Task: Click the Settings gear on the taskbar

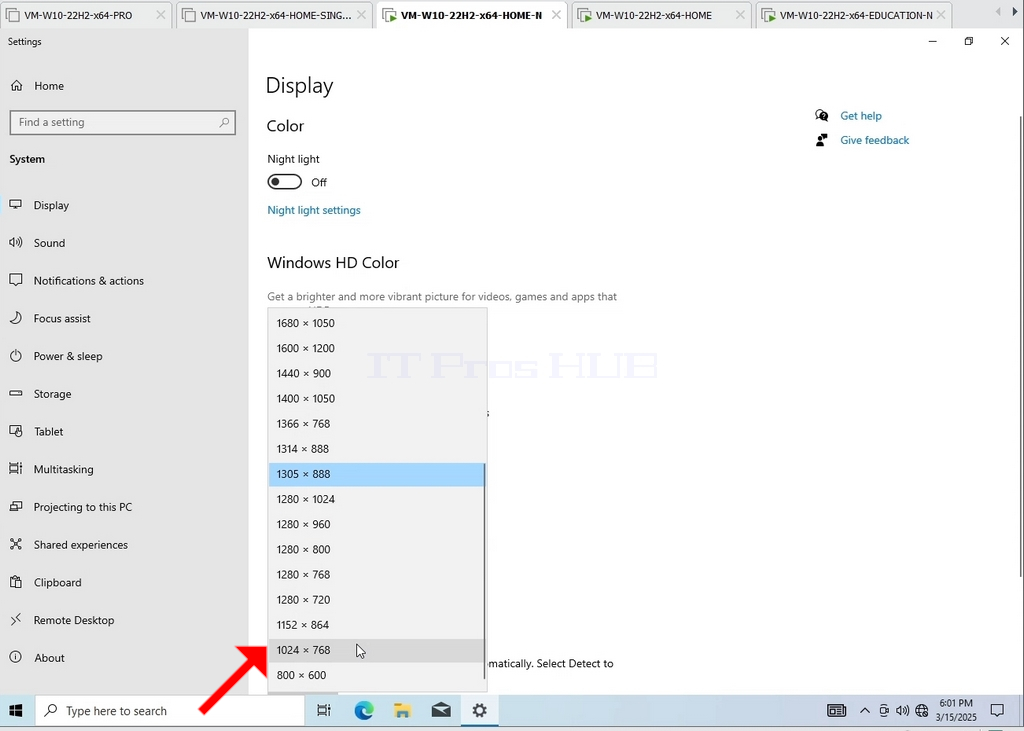Action: [480, 711]
